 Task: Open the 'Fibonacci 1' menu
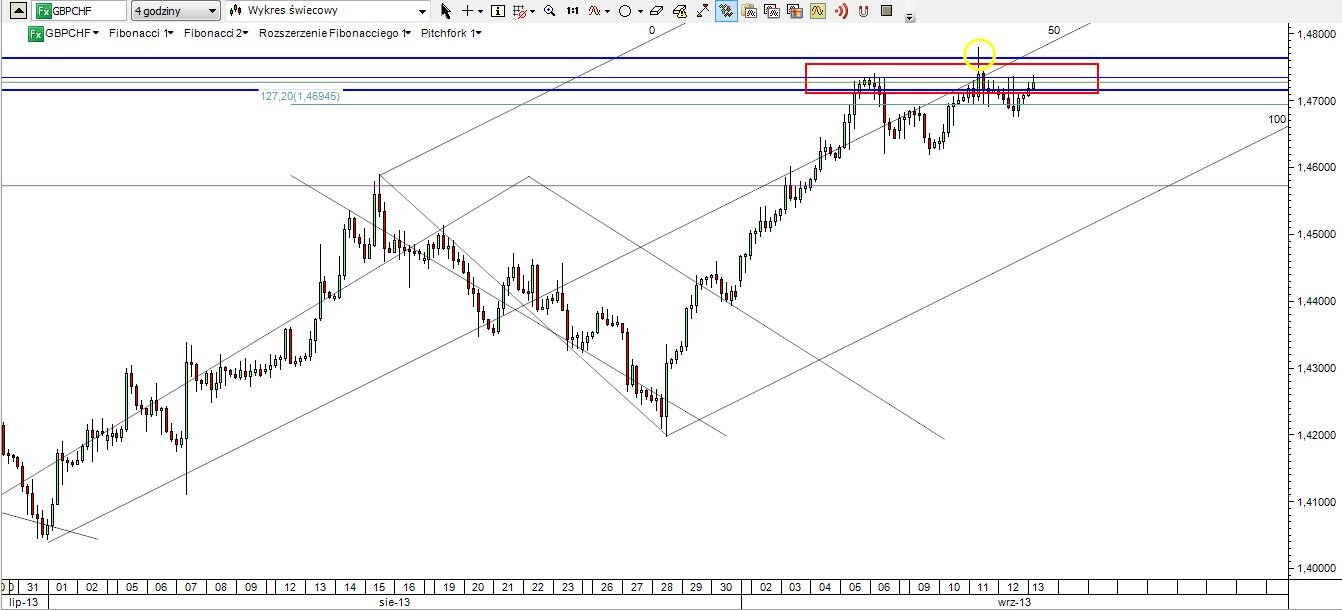click(x=141, y=33)
